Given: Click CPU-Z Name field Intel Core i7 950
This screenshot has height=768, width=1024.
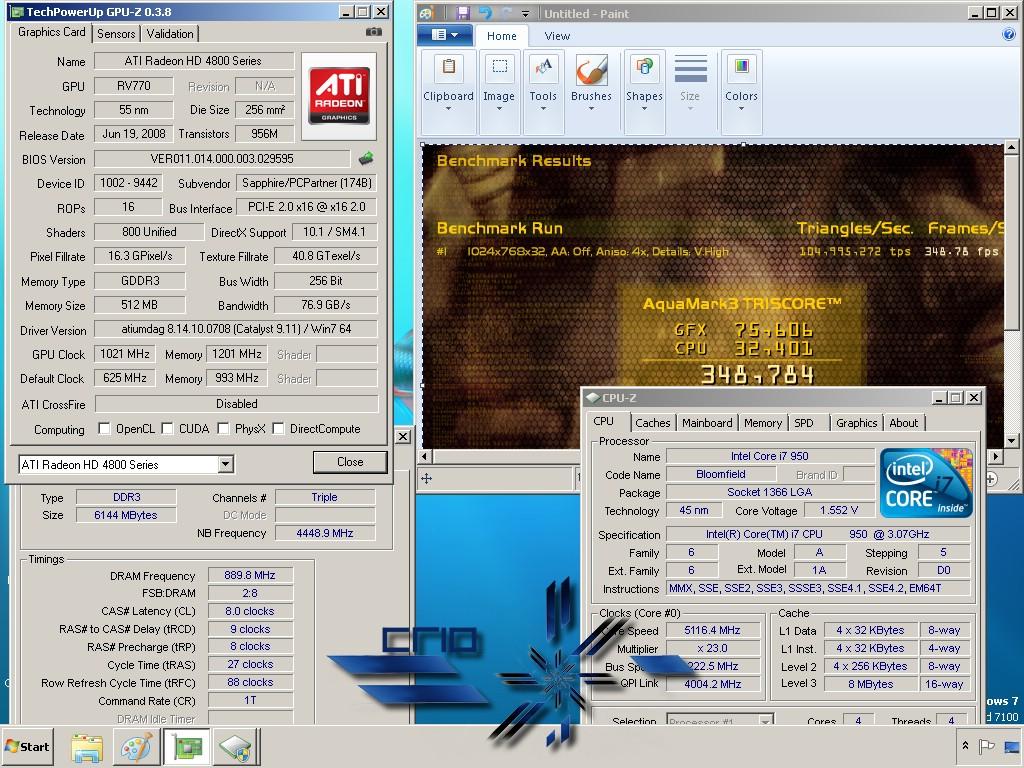Looking at the screenshot, I should coord(770,456).
